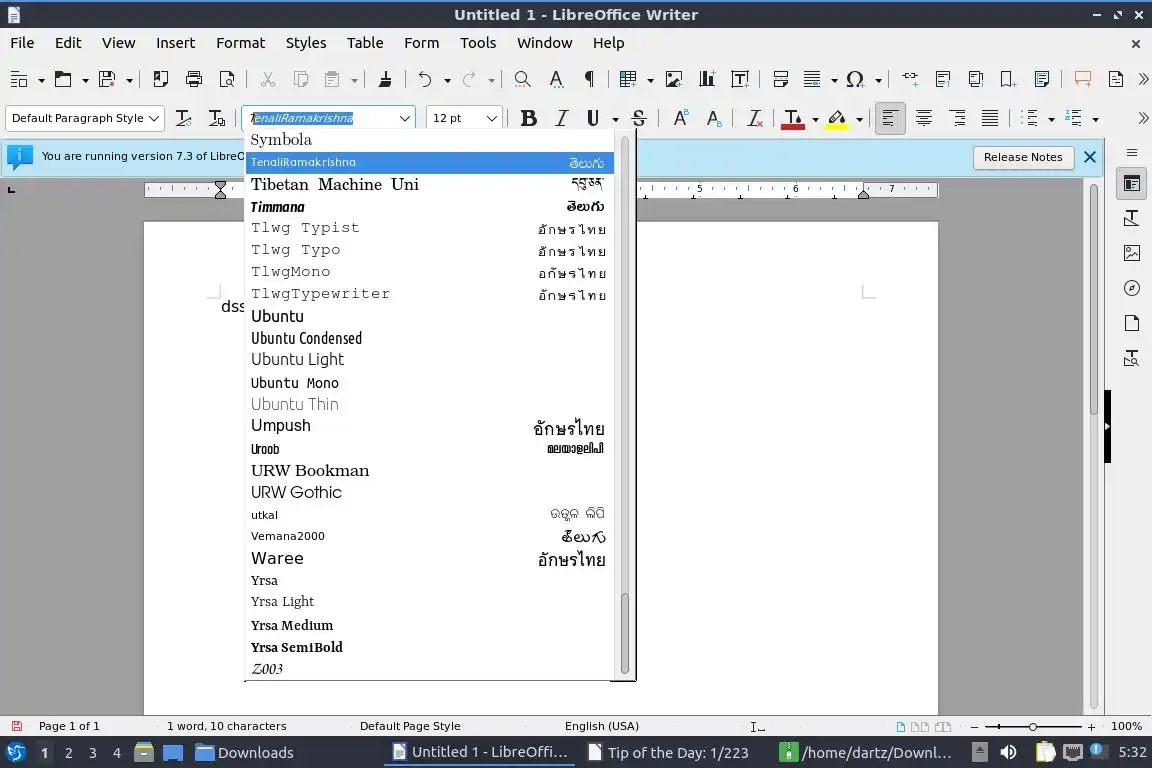Insert Image icon in toolbar

point(674,79)
